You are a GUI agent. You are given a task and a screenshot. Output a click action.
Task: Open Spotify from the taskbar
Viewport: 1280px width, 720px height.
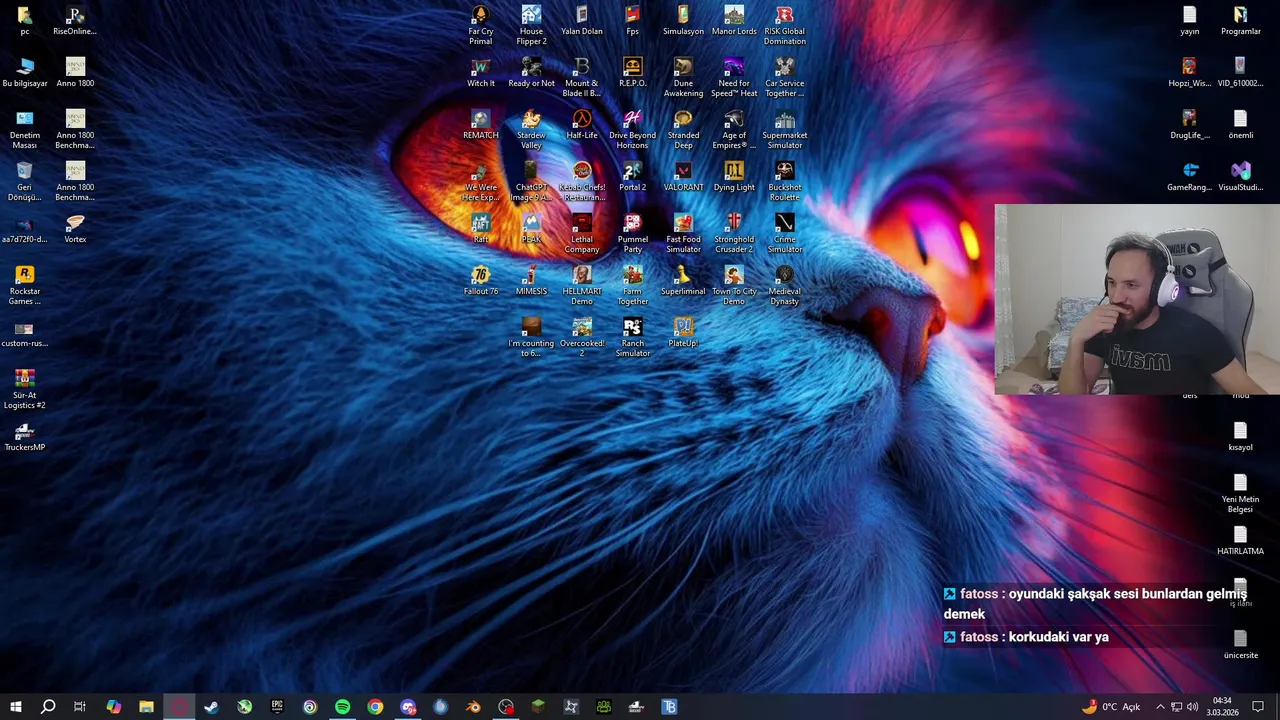(x=342, y=707)
